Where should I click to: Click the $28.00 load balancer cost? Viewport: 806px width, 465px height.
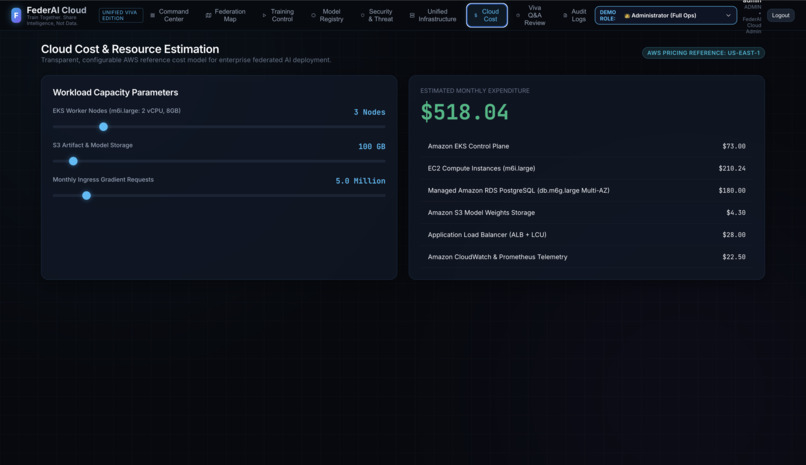tap(734, 234)
